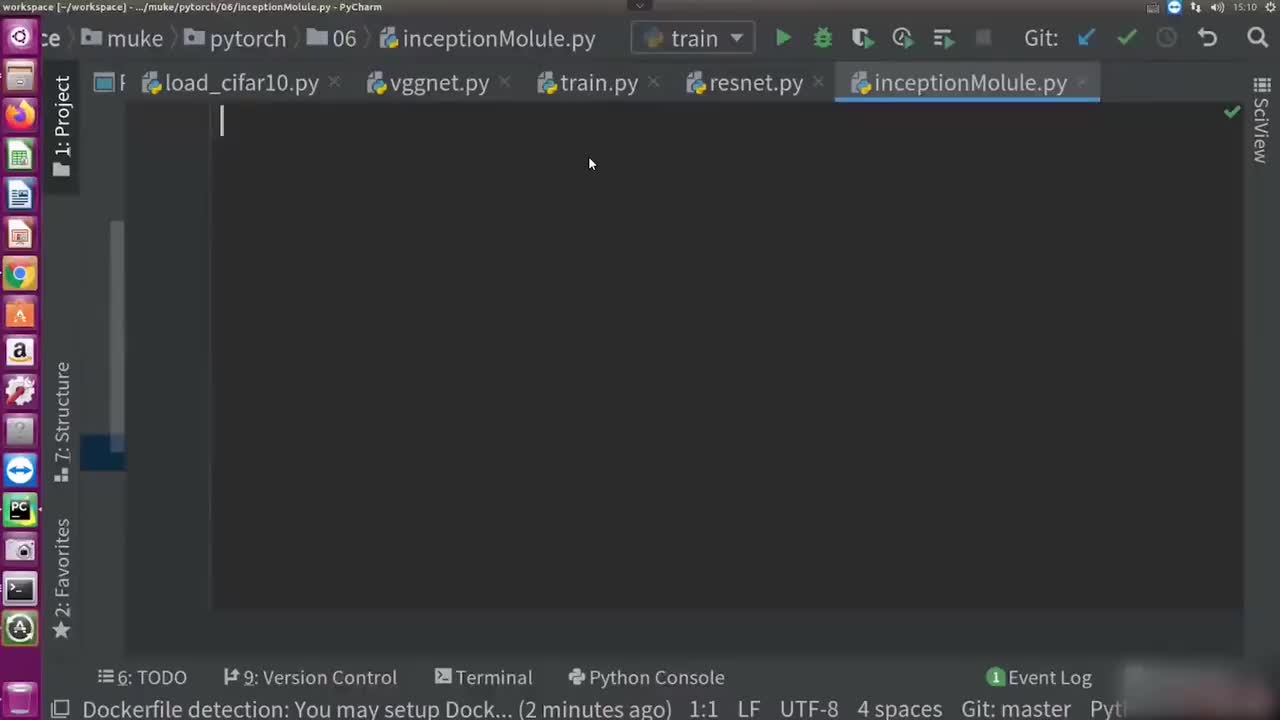This screenshot has height=720, width=1280.
Task: Open the Event Log
Action: (x=1039, y=677)
